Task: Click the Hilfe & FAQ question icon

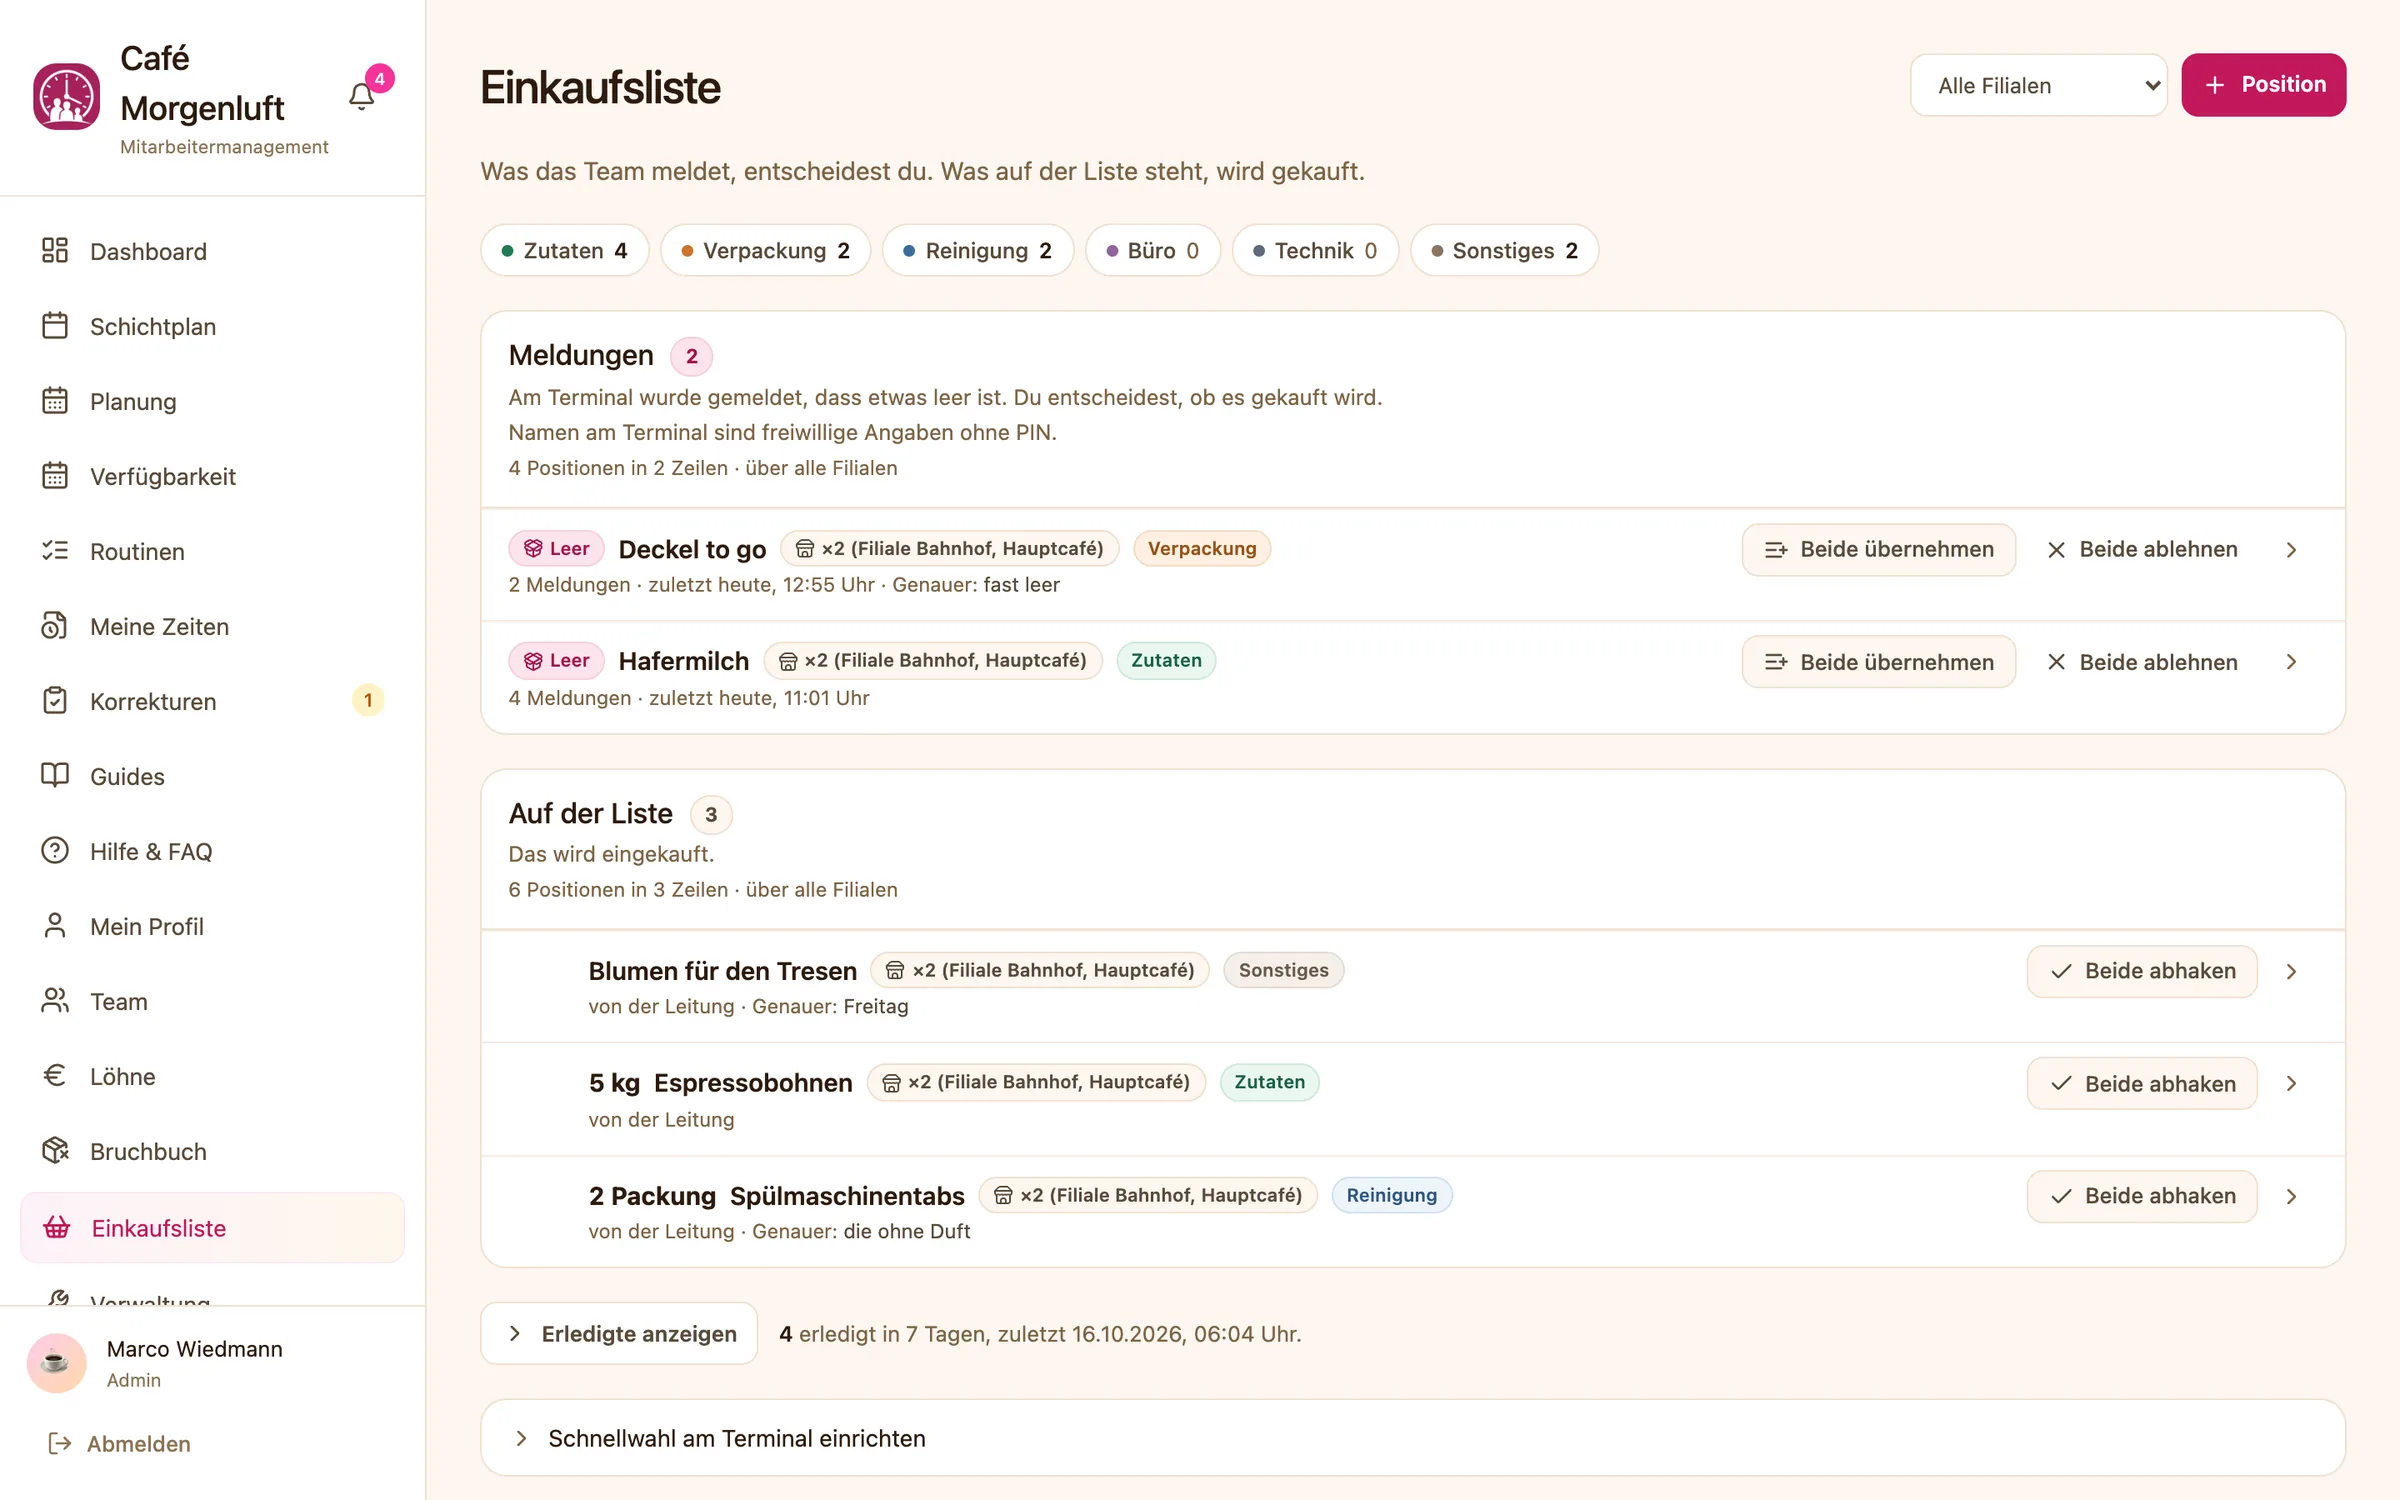Action: point(55,851)
